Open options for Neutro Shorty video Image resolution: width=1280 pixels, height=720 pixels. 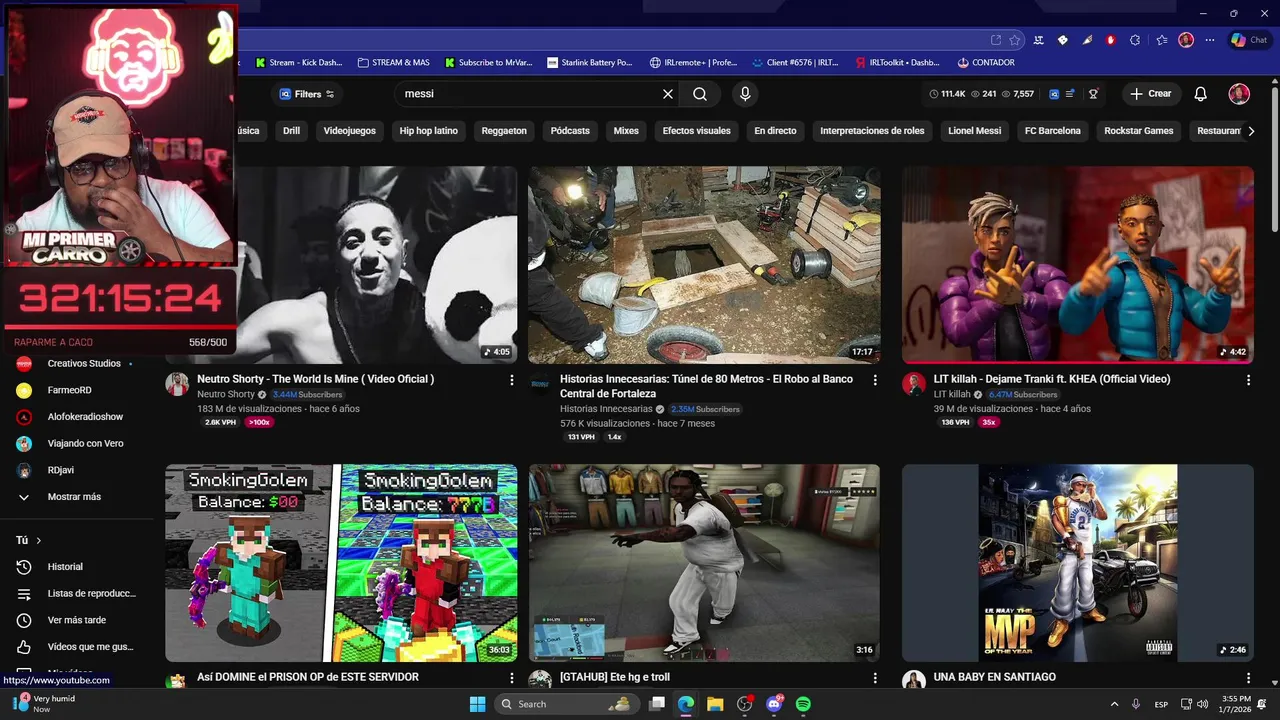[x=512, y=380]
